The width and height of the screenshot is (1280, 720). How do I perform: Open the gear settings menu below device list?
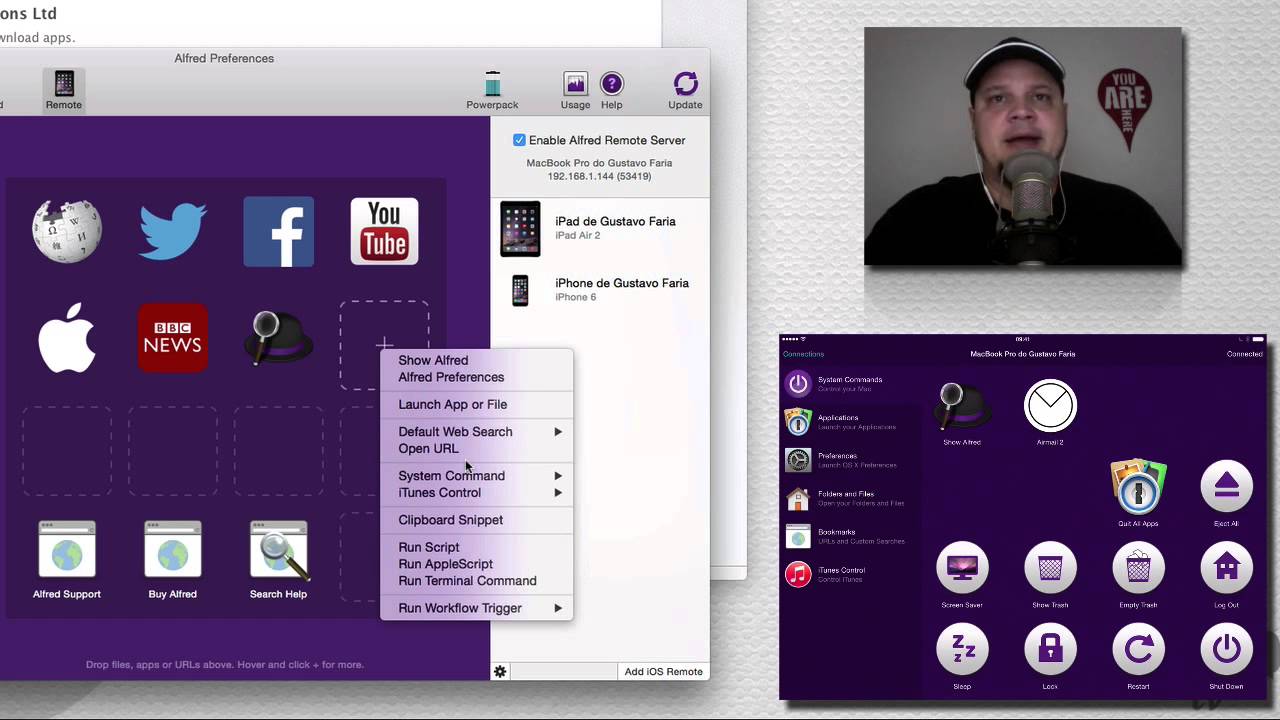500,672
